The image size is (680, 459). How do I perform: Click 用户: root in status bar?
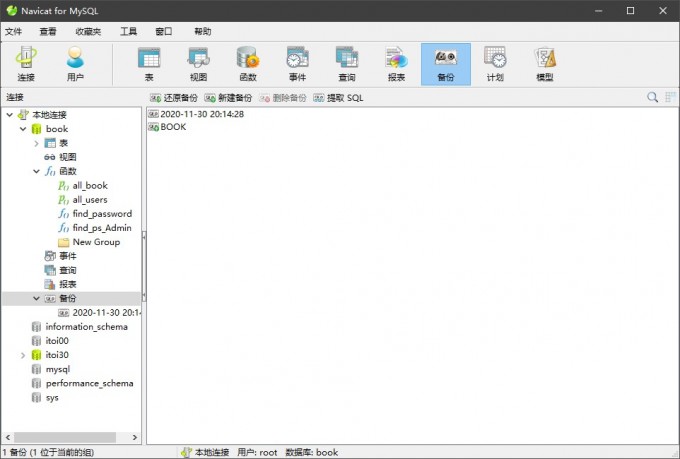coord(257,452)
